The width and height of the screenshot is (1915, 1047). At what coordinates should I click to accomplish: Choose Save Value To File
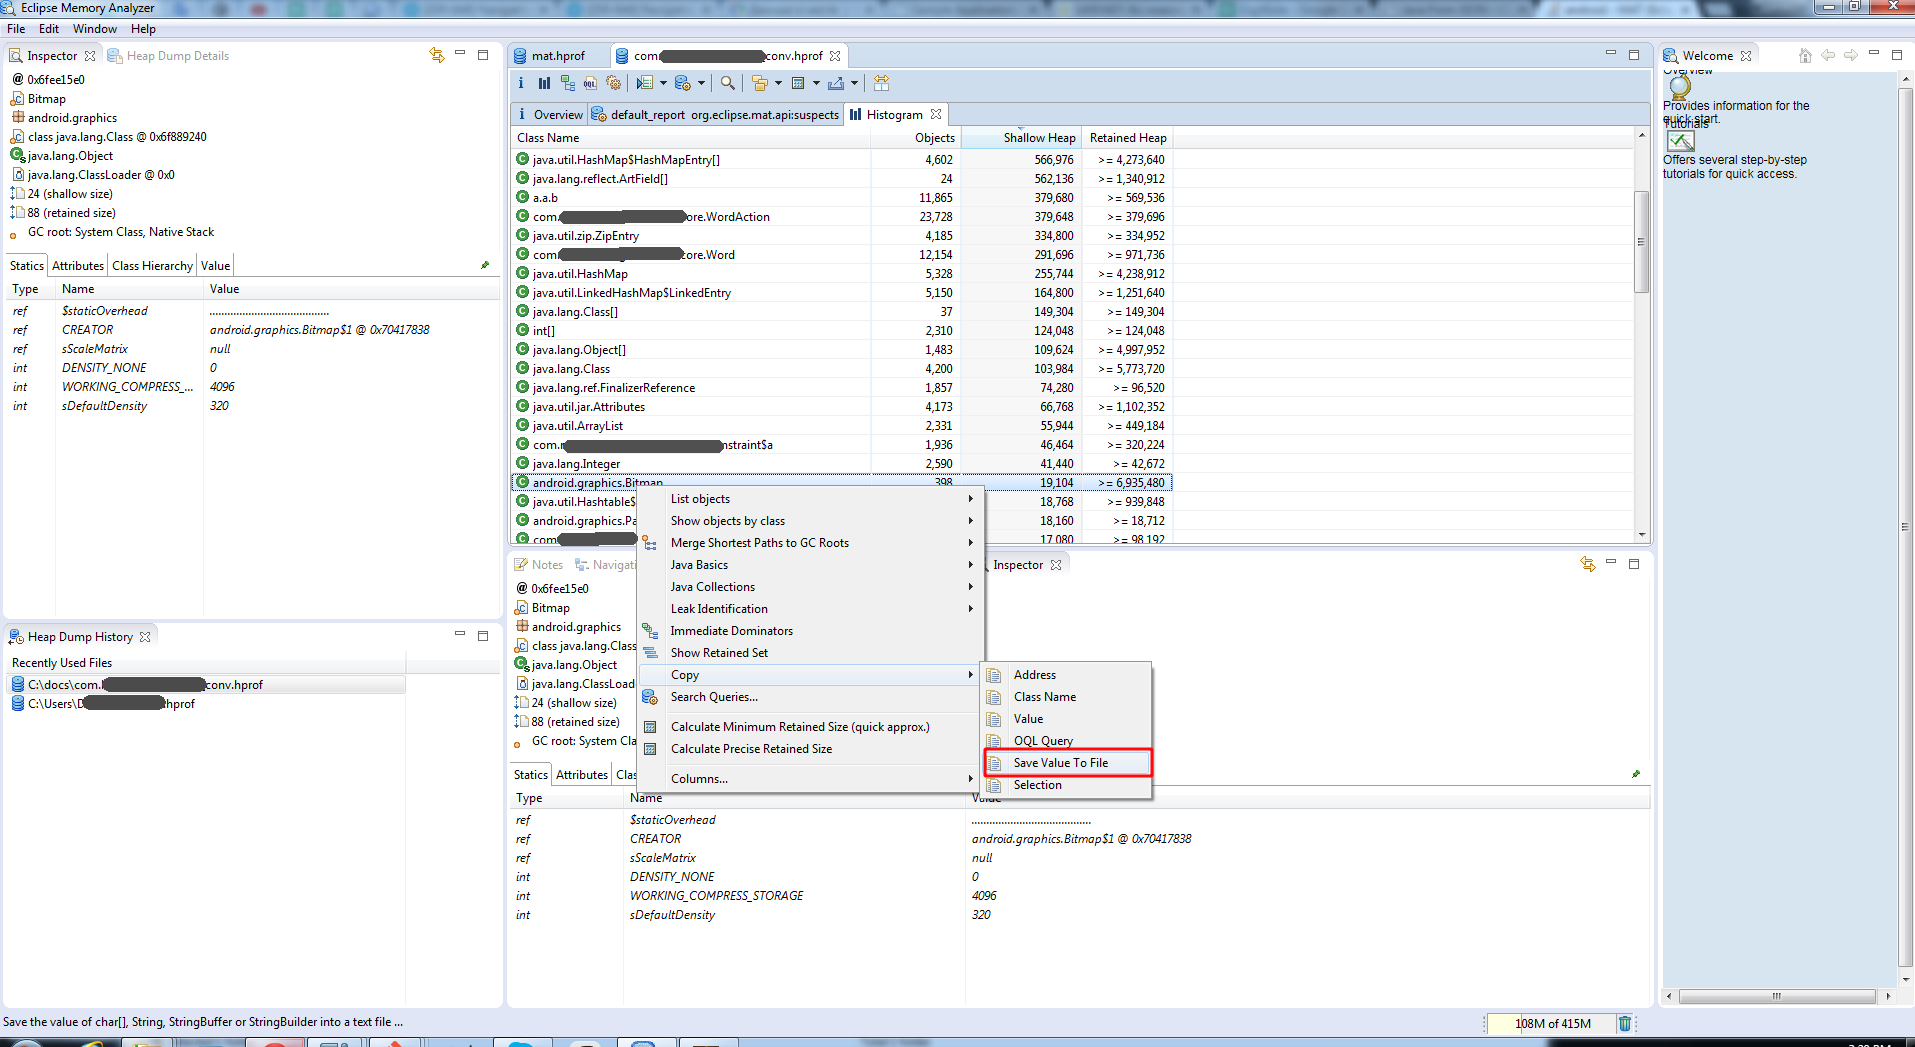coord(1068,763)
